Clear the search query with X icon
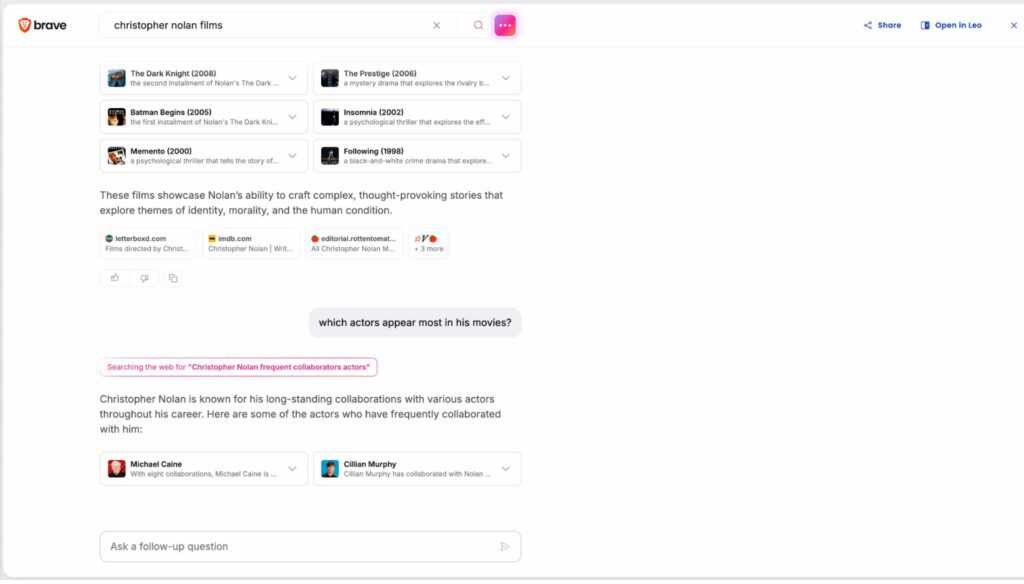The height and width of the screenshot is (584, 1024). (436, 25)
